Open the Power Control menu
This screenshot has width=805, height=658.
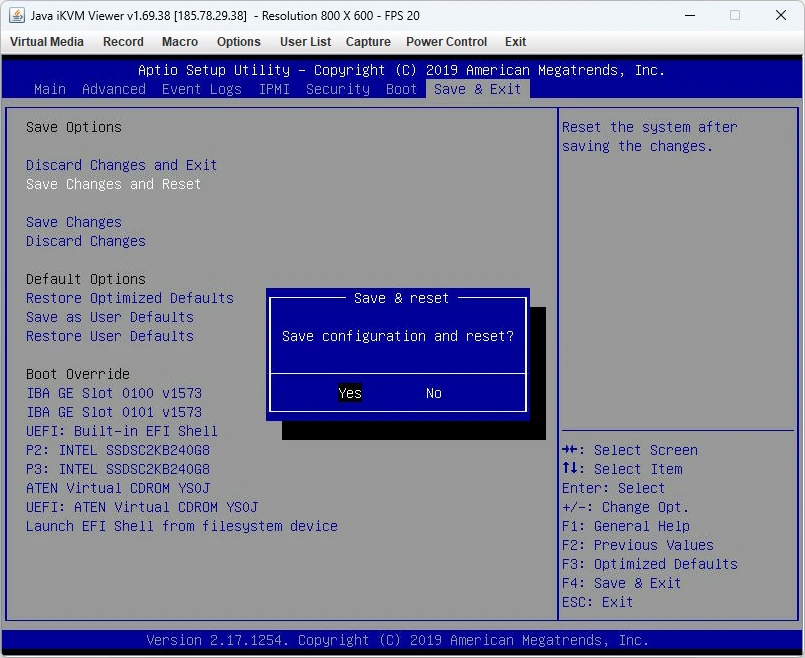pos(446,42)
